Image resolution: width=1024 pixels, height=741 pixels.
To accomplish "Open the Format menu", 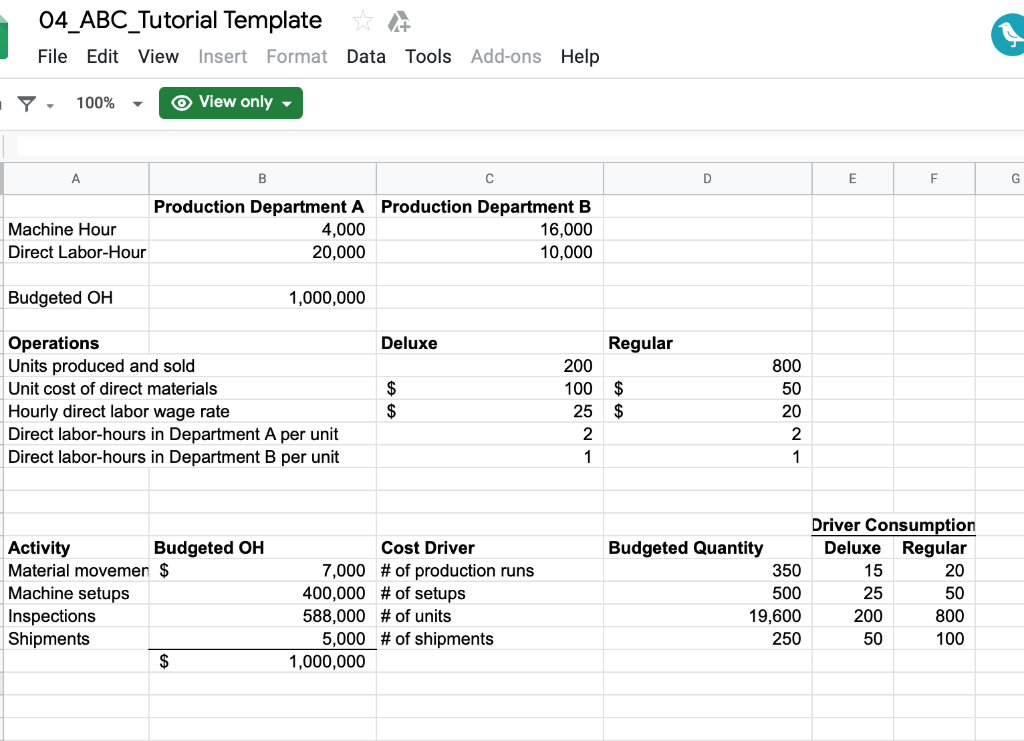I will coord(296,57).
